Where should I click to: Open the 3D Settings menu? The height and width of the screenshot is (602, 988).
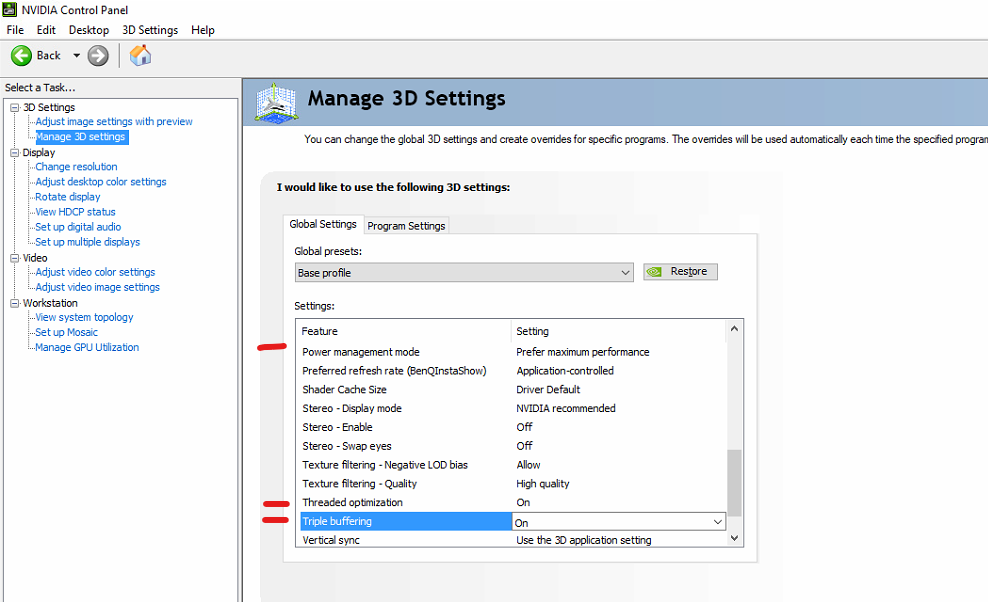click(150, 30)
